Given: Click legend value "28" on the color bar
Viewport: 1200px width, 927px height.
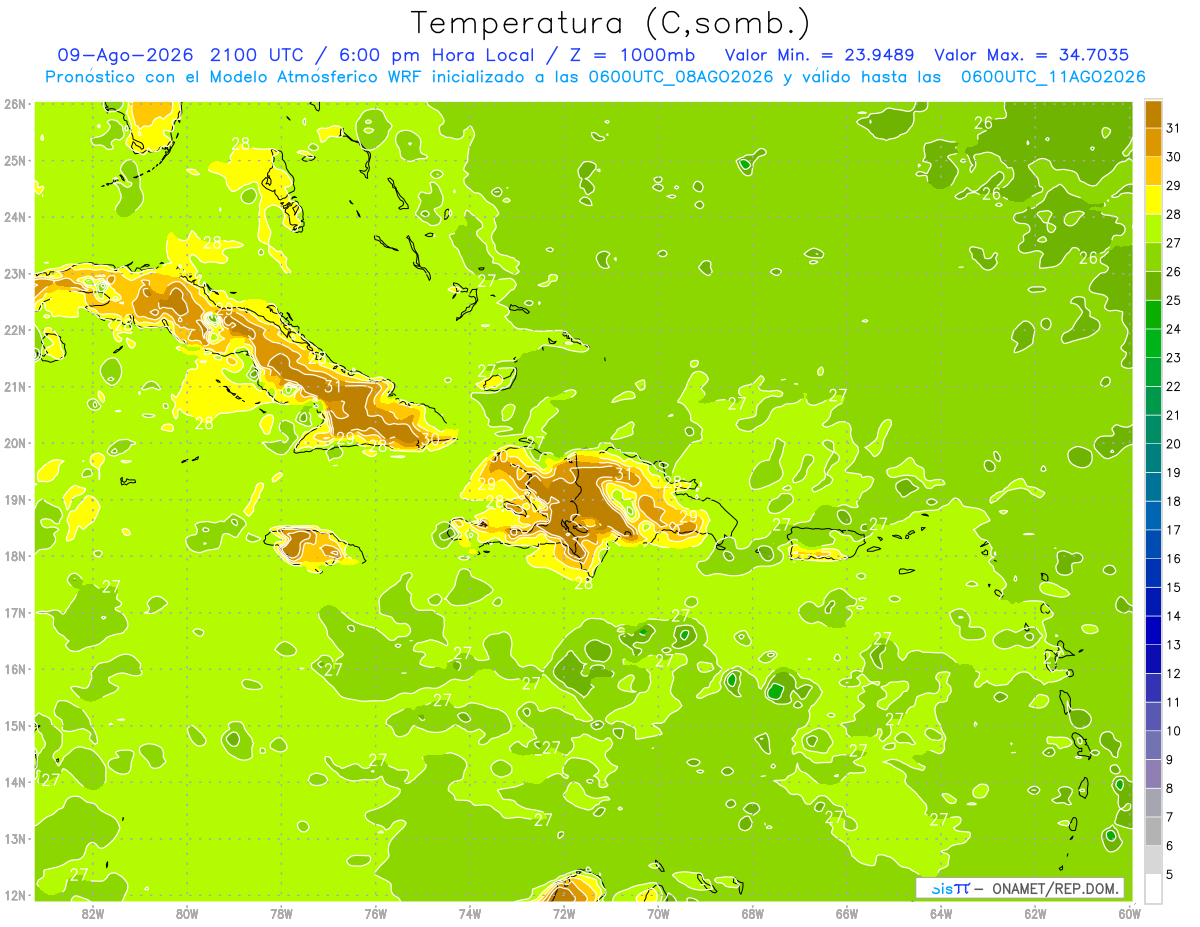Looking at the screenshot, I should click(1173, 214).
